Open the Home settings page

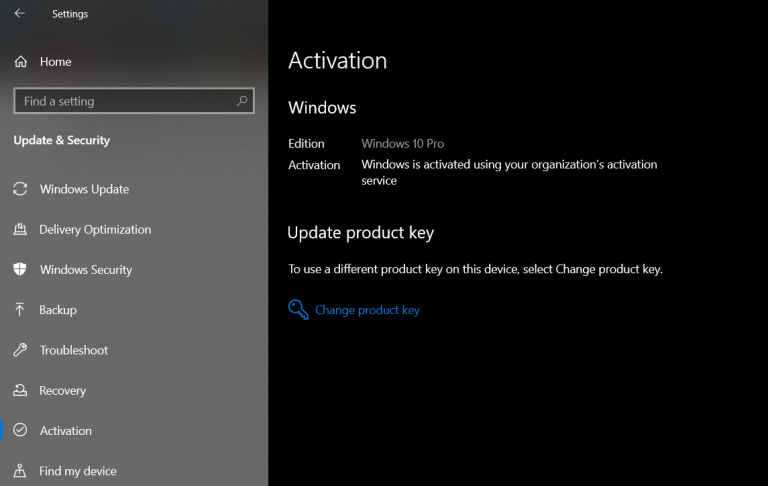coord(55,62)
